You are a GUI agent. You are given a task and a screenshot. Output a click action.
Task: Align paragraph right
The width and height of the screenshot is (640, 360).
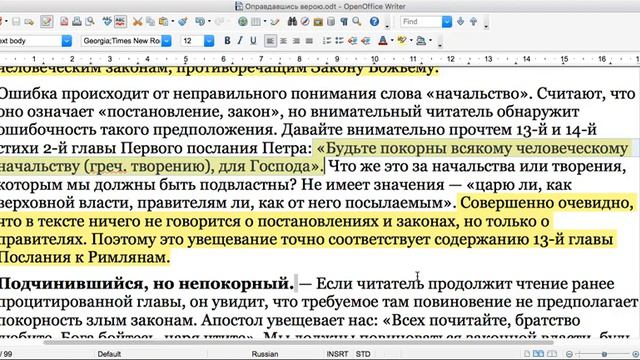[x=296, y=41]
